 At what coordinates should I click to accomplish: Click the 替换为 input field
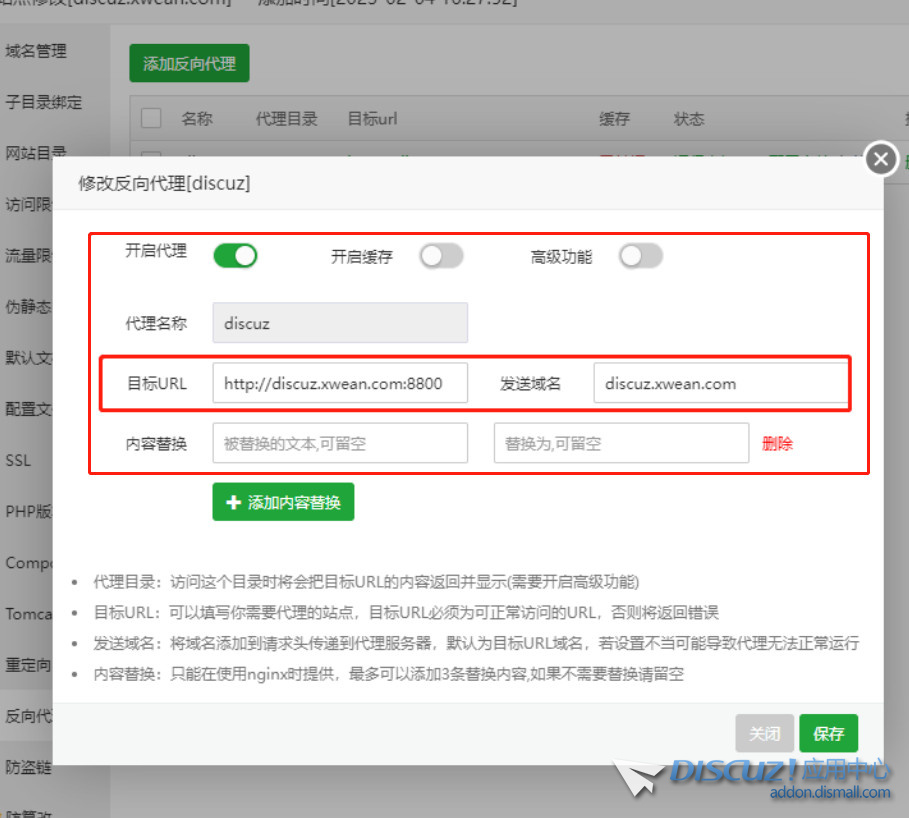pos(621,443)
